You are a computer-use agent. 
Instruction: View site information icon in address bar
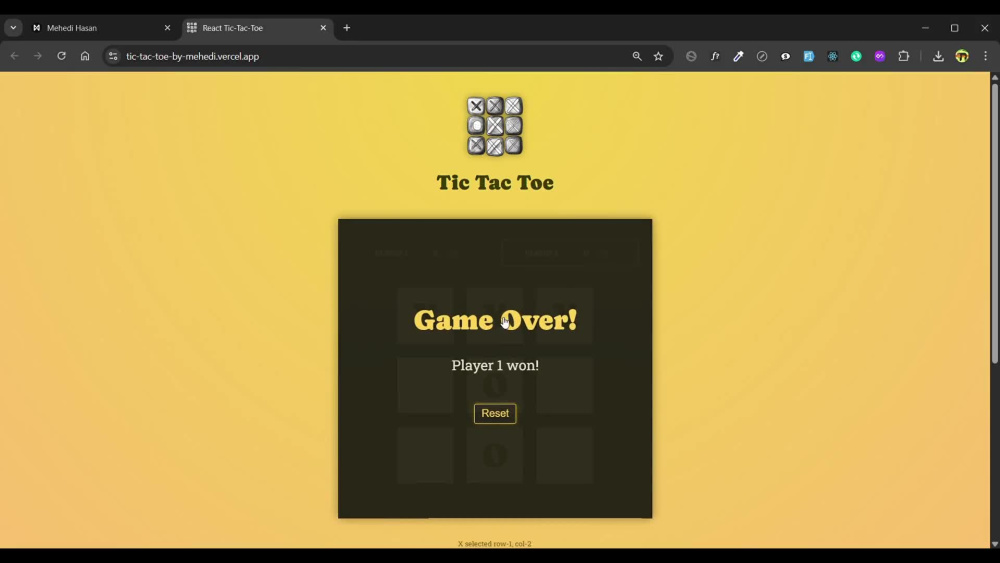[x=113, y=56]
